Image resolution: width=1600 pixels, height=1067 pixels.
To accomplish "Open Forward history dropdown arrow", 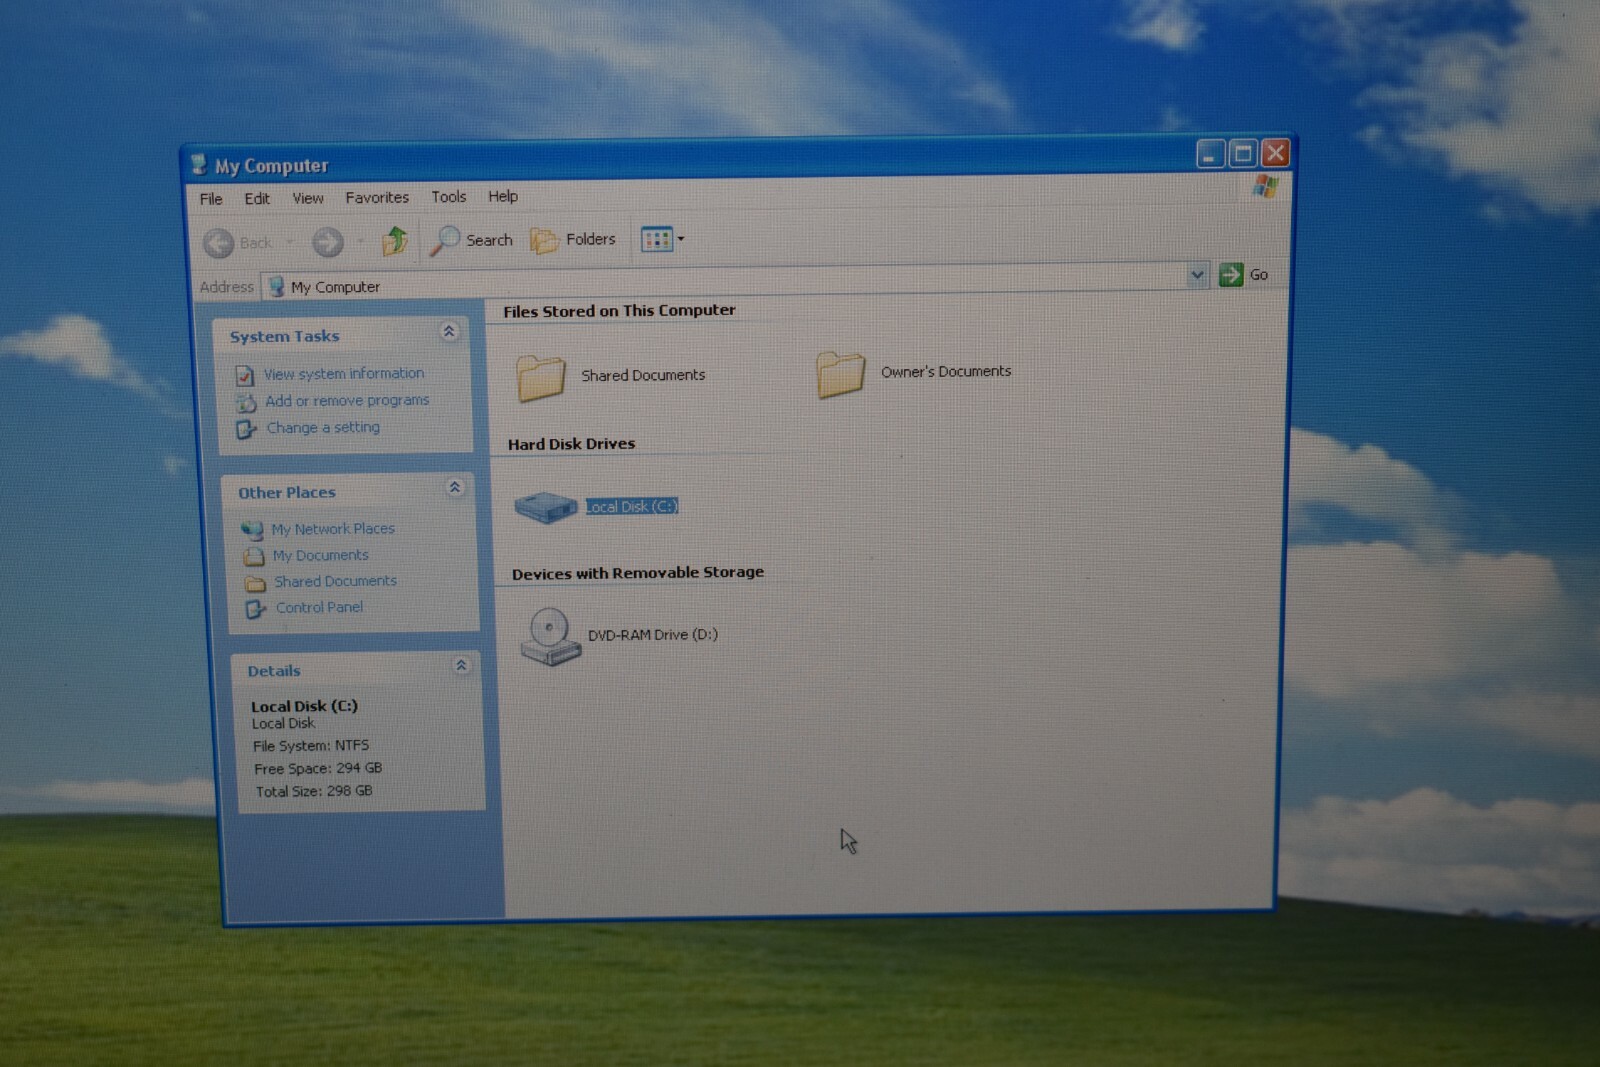I will [x=360, y=241].
